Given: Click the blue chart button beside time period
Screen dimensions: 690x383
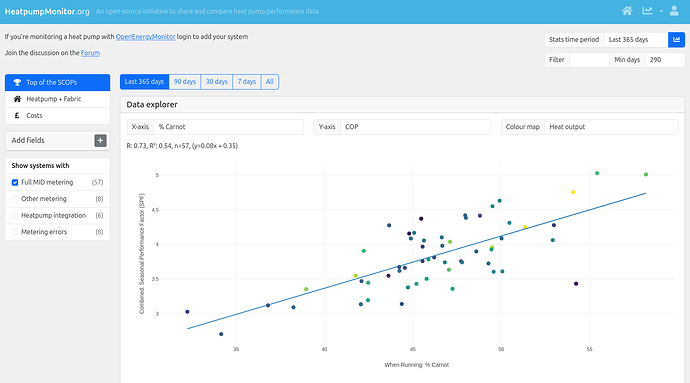Looking at the screenshot, I should pos(676,40).
